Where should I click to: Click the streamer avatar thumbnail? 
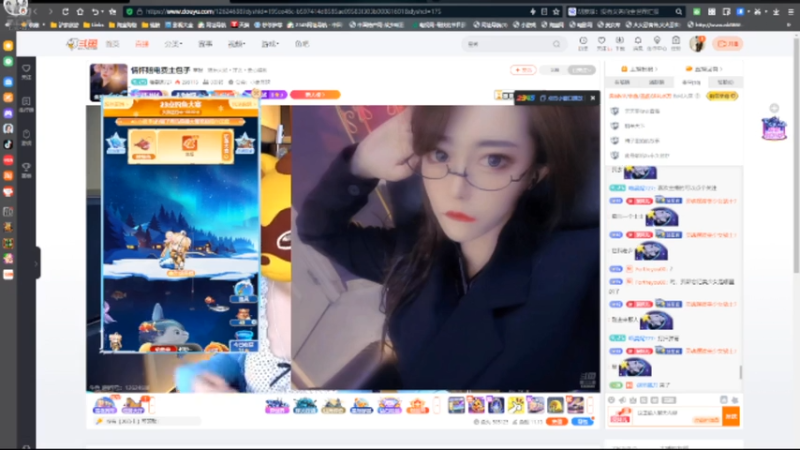(x=108, y=81)
